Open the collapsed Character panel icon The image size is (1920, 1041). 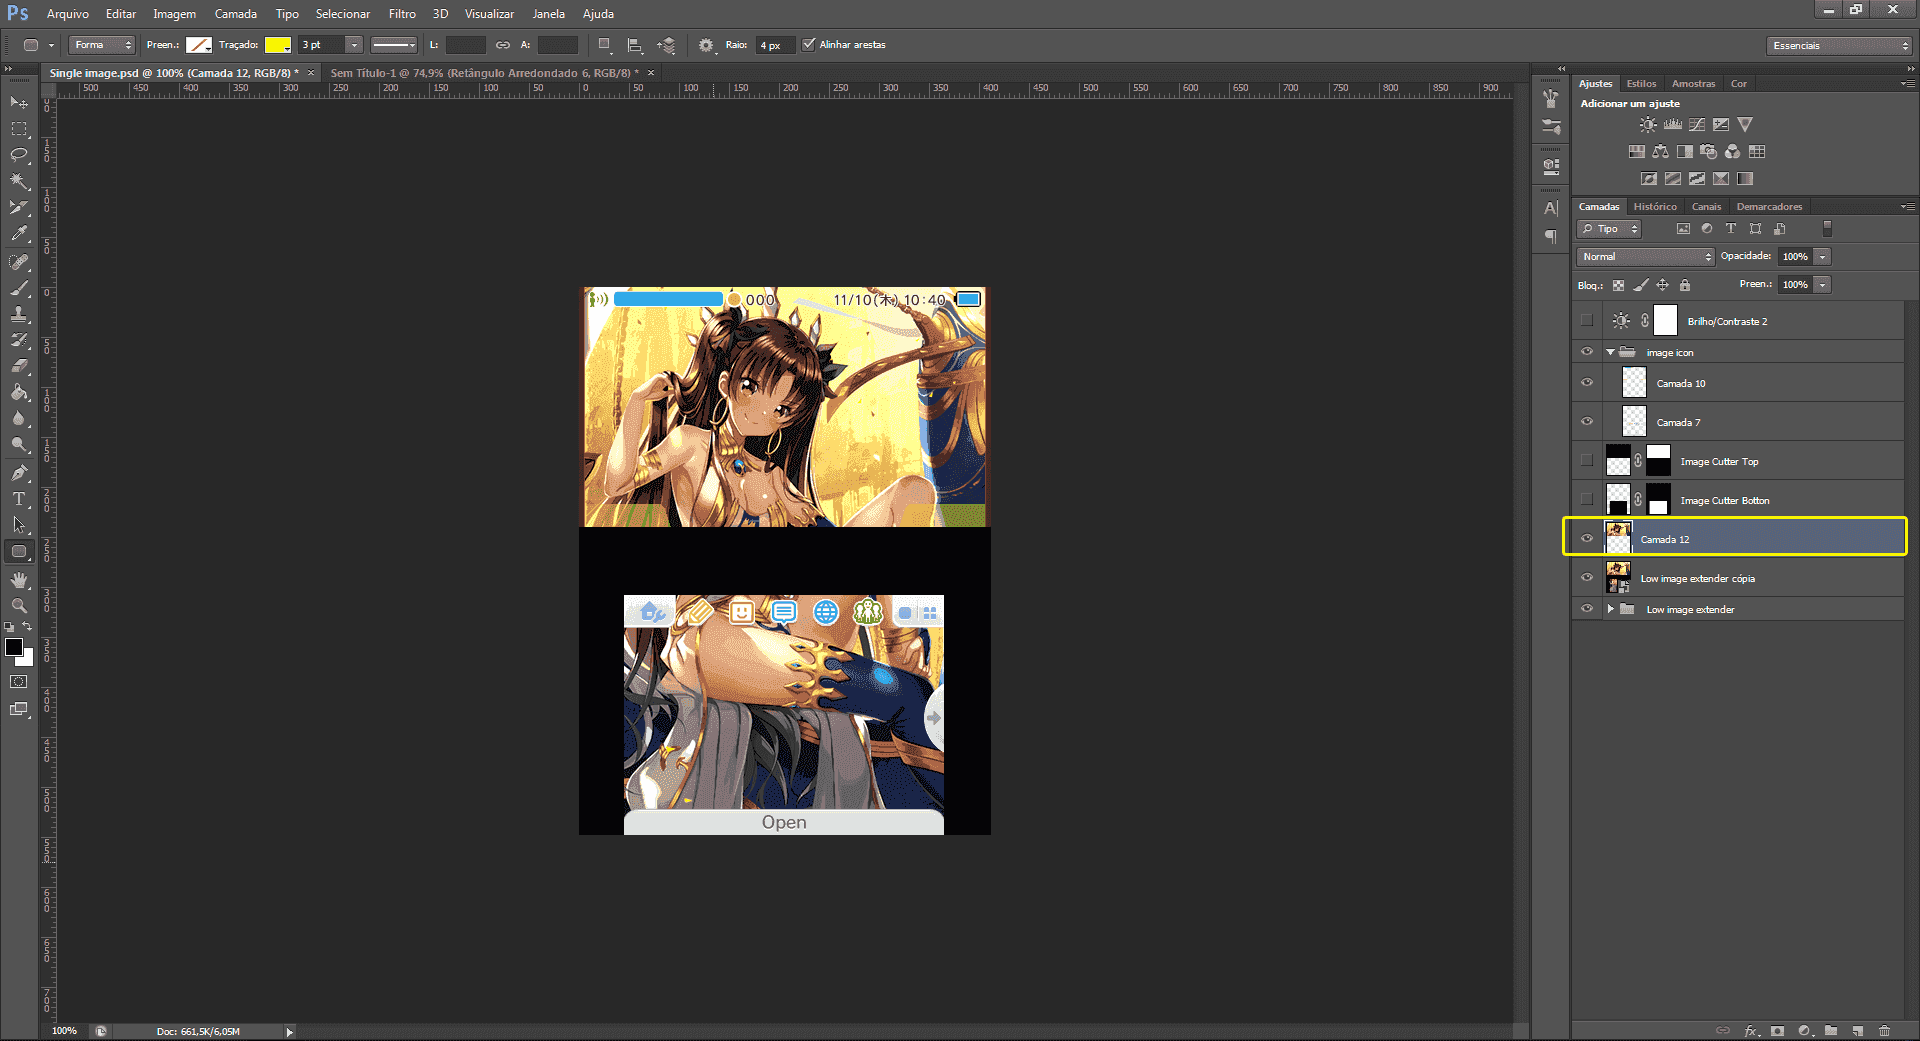tap(1551, 208)
